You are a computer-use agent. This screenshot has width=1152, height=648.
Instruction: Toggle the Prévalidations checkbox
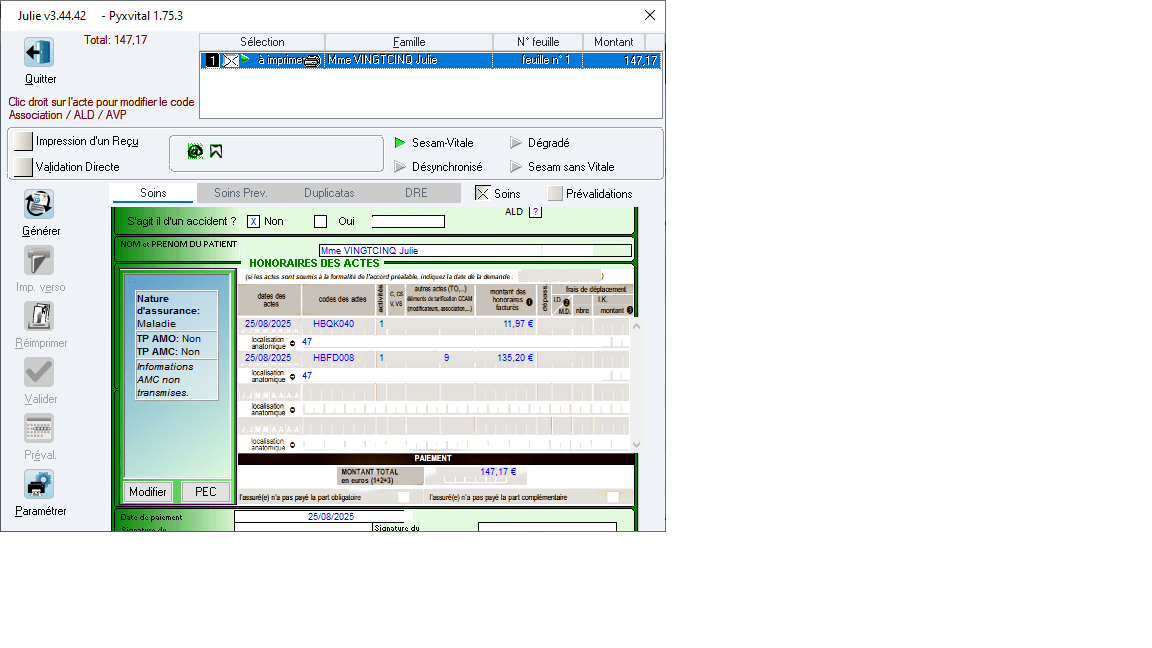555,194
